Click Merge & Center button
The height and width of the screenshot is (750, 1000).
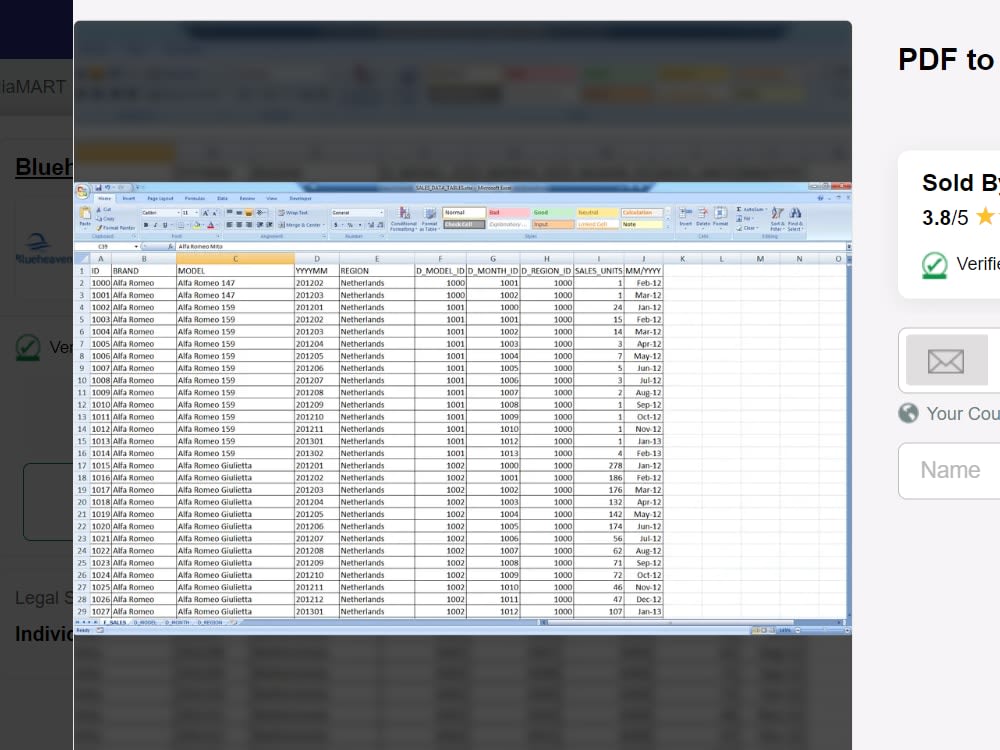301,225
